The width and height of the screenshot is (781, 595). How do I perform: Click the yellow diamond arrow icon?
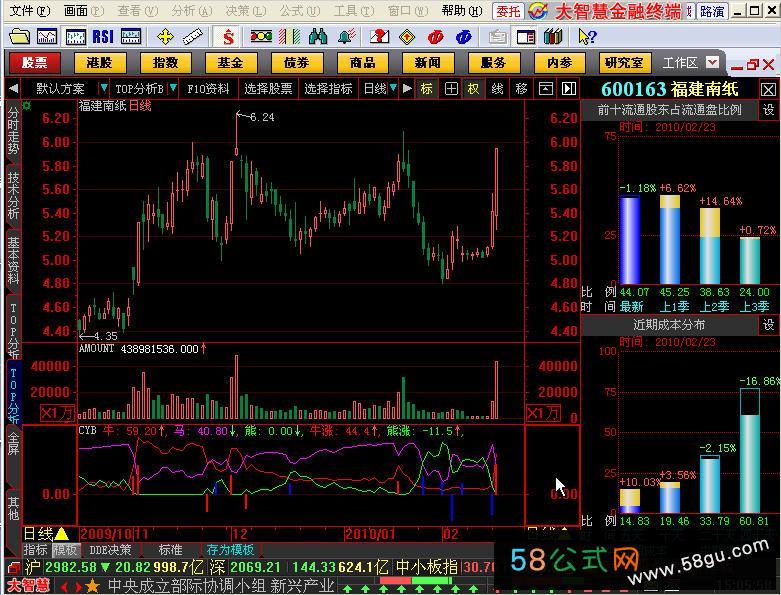407,36
